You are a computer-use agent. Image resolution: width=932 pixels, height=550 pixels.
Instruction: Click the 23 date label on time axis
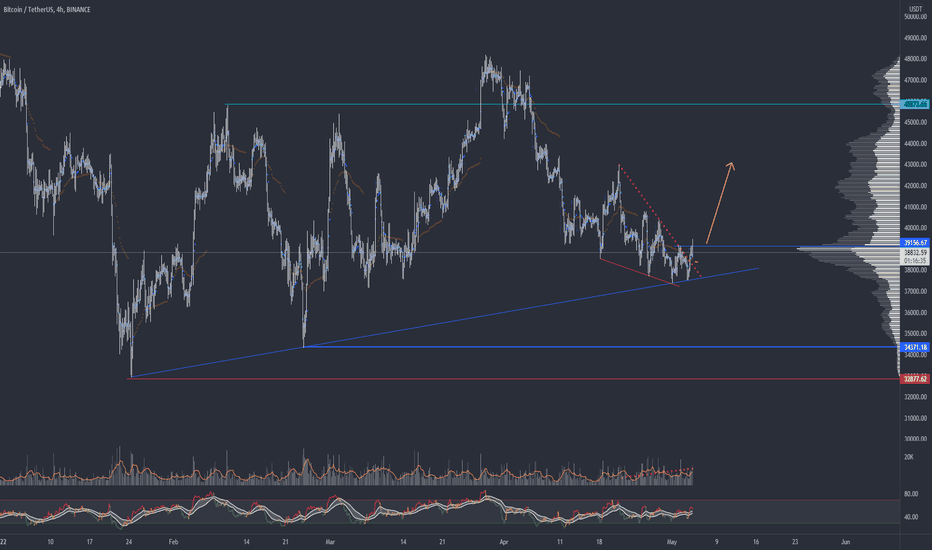(795, 542)
